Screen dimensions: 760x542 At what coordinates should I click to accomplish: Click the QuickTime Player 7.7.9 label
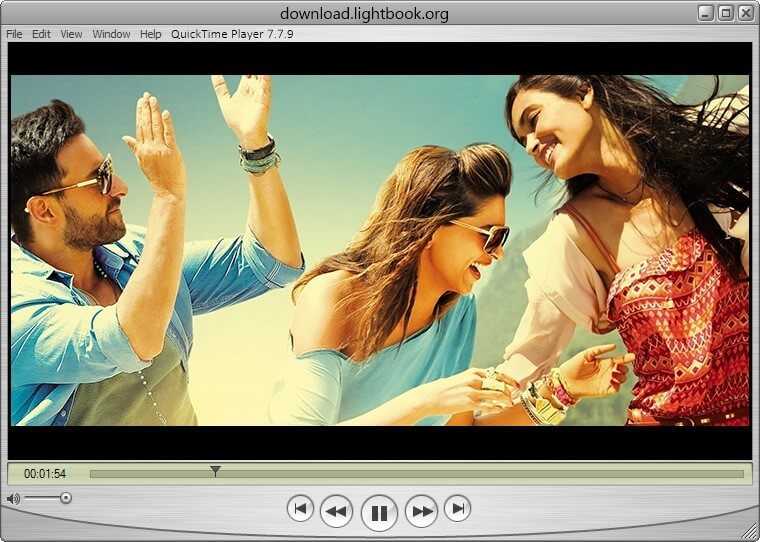pyautogui.click(x=232, y=34)
